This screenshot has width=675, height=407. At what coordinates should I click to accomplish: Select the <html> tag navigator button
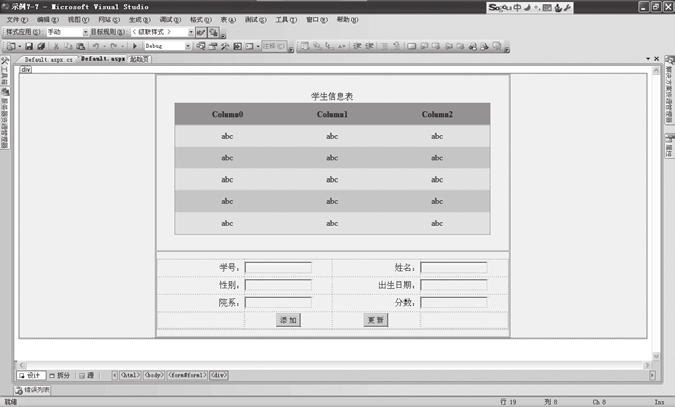(x=130, y=376)
